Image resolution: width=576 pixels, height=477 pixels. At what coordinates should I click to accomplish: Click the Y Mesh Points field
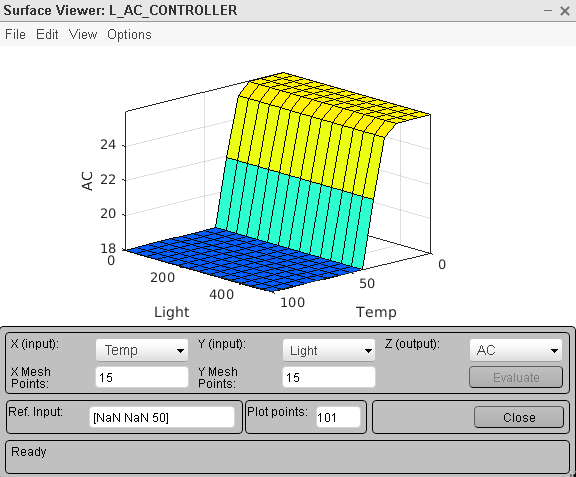point(329,377)
